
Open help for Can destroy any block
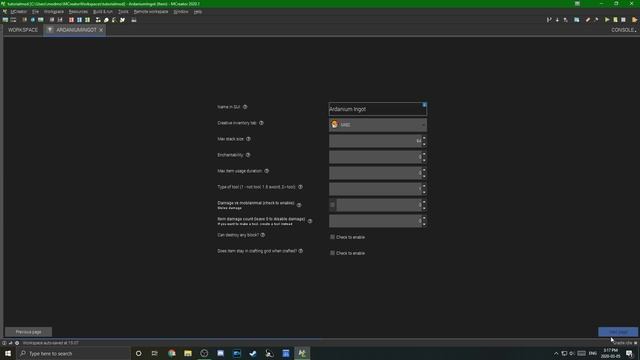click(263, 235)
